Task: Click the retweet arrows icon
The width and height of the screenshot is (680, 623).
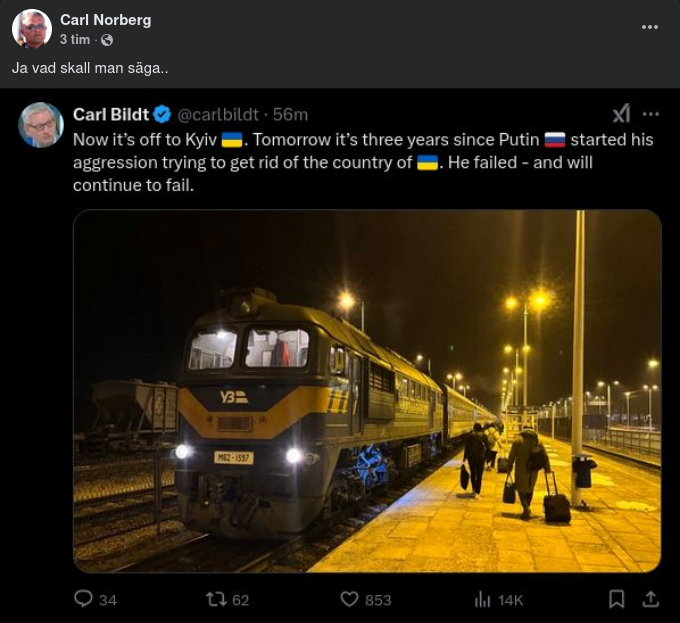Action: [x=216, y=599]
